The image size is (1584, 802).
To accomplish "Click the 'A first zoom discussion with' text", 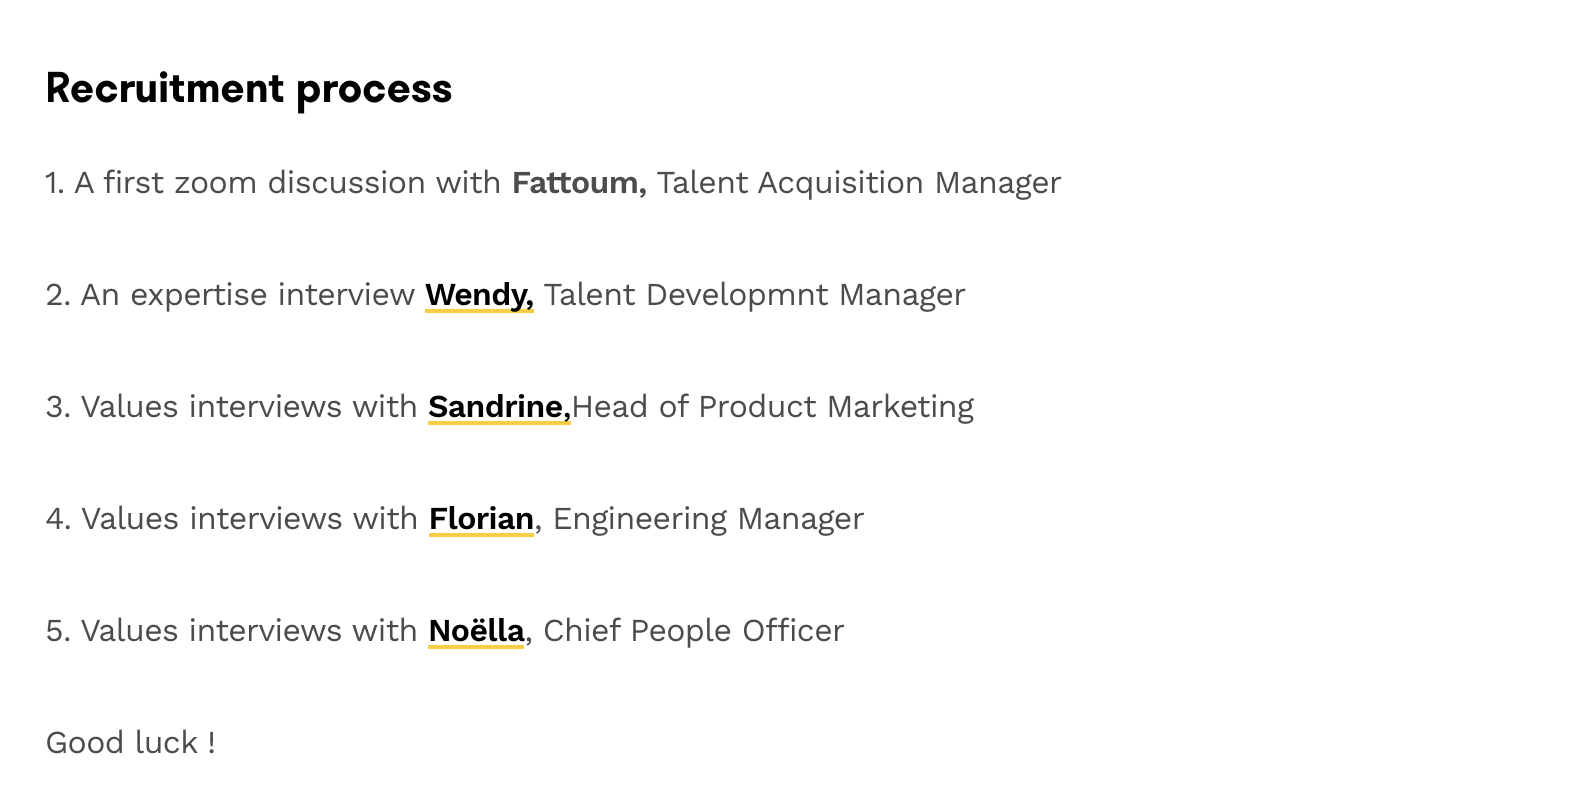I will pyautogui.click(x=287, y=183).
